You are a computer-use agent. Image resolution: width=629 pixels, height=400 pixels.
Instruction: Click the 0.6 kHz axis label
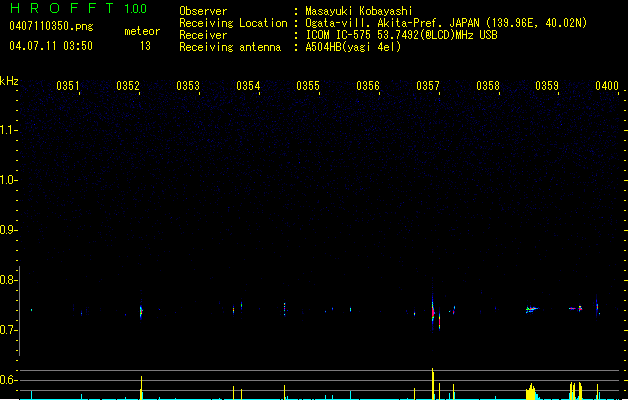tap(8, 380)
